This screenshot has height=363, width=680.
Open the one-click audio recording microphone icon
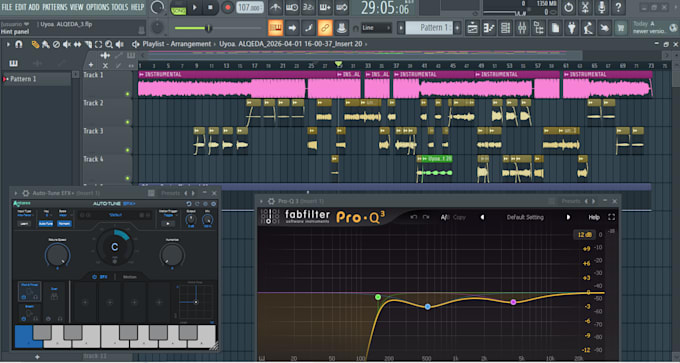pyautogui.click(x=602, y=7)
